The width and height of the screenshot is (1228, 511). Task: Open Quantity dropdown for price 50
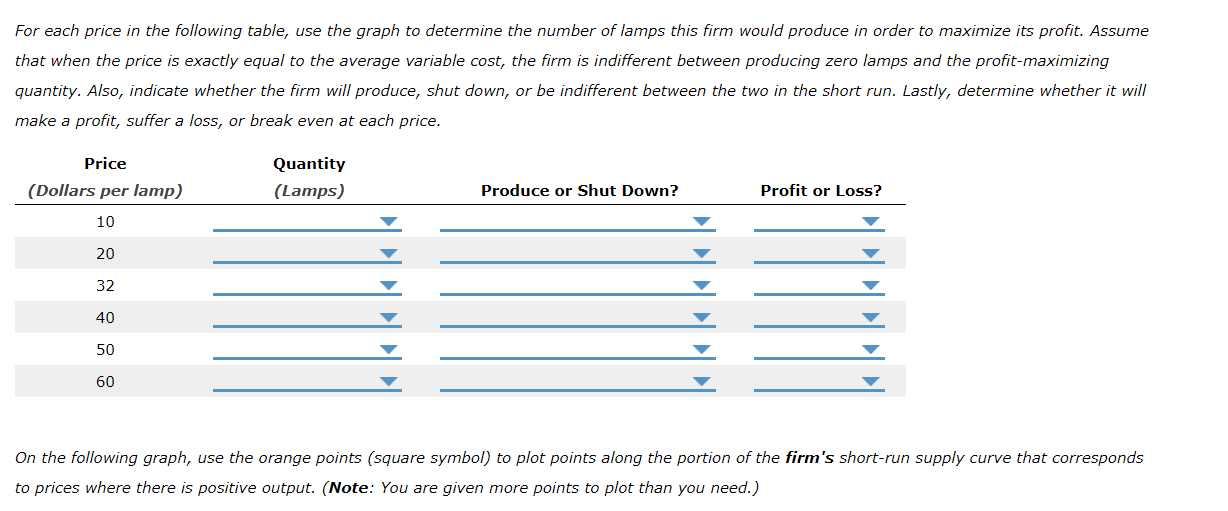point(307,349)
